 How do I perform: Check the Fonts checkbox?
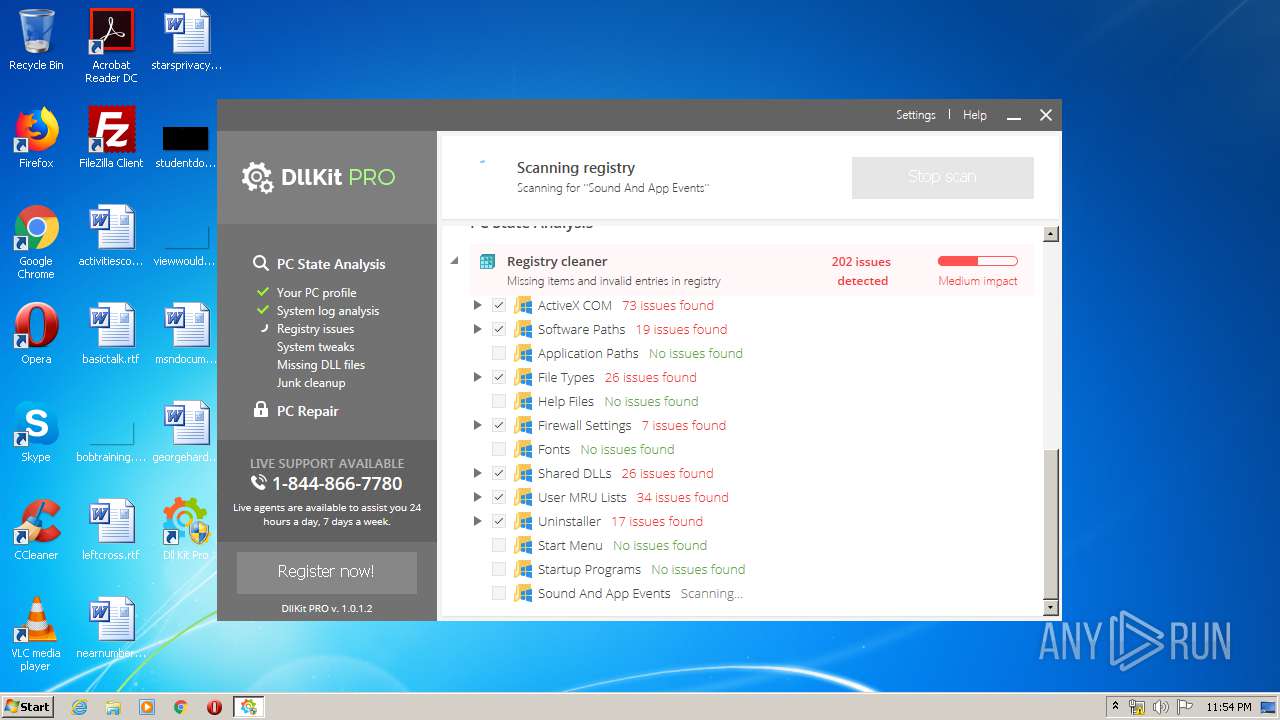(x=498, y=449)
